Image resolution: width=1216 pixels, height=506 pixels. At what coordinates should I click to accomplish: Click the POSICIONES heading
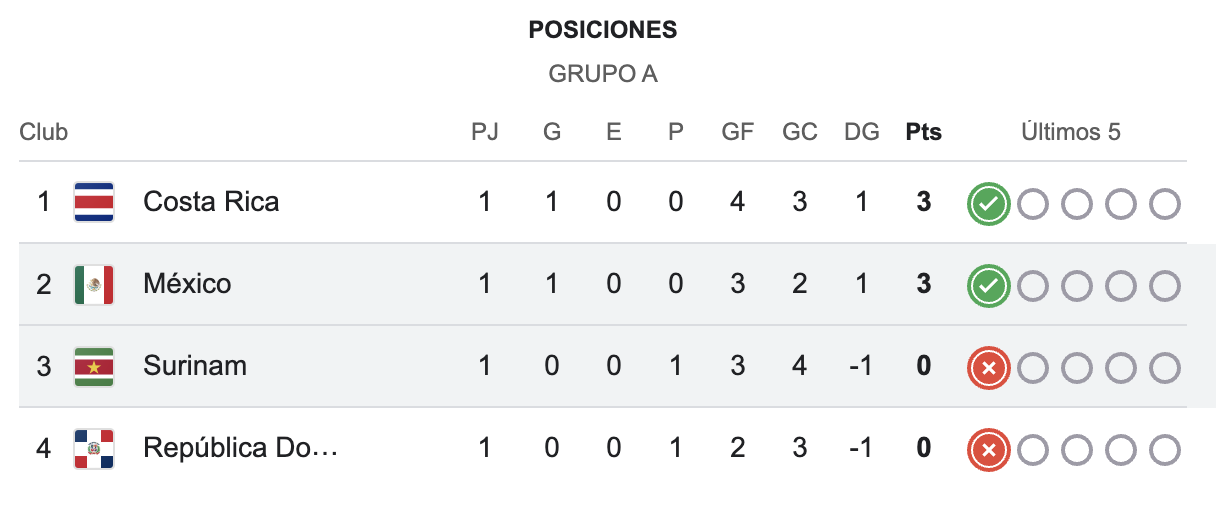pos(603,31)
